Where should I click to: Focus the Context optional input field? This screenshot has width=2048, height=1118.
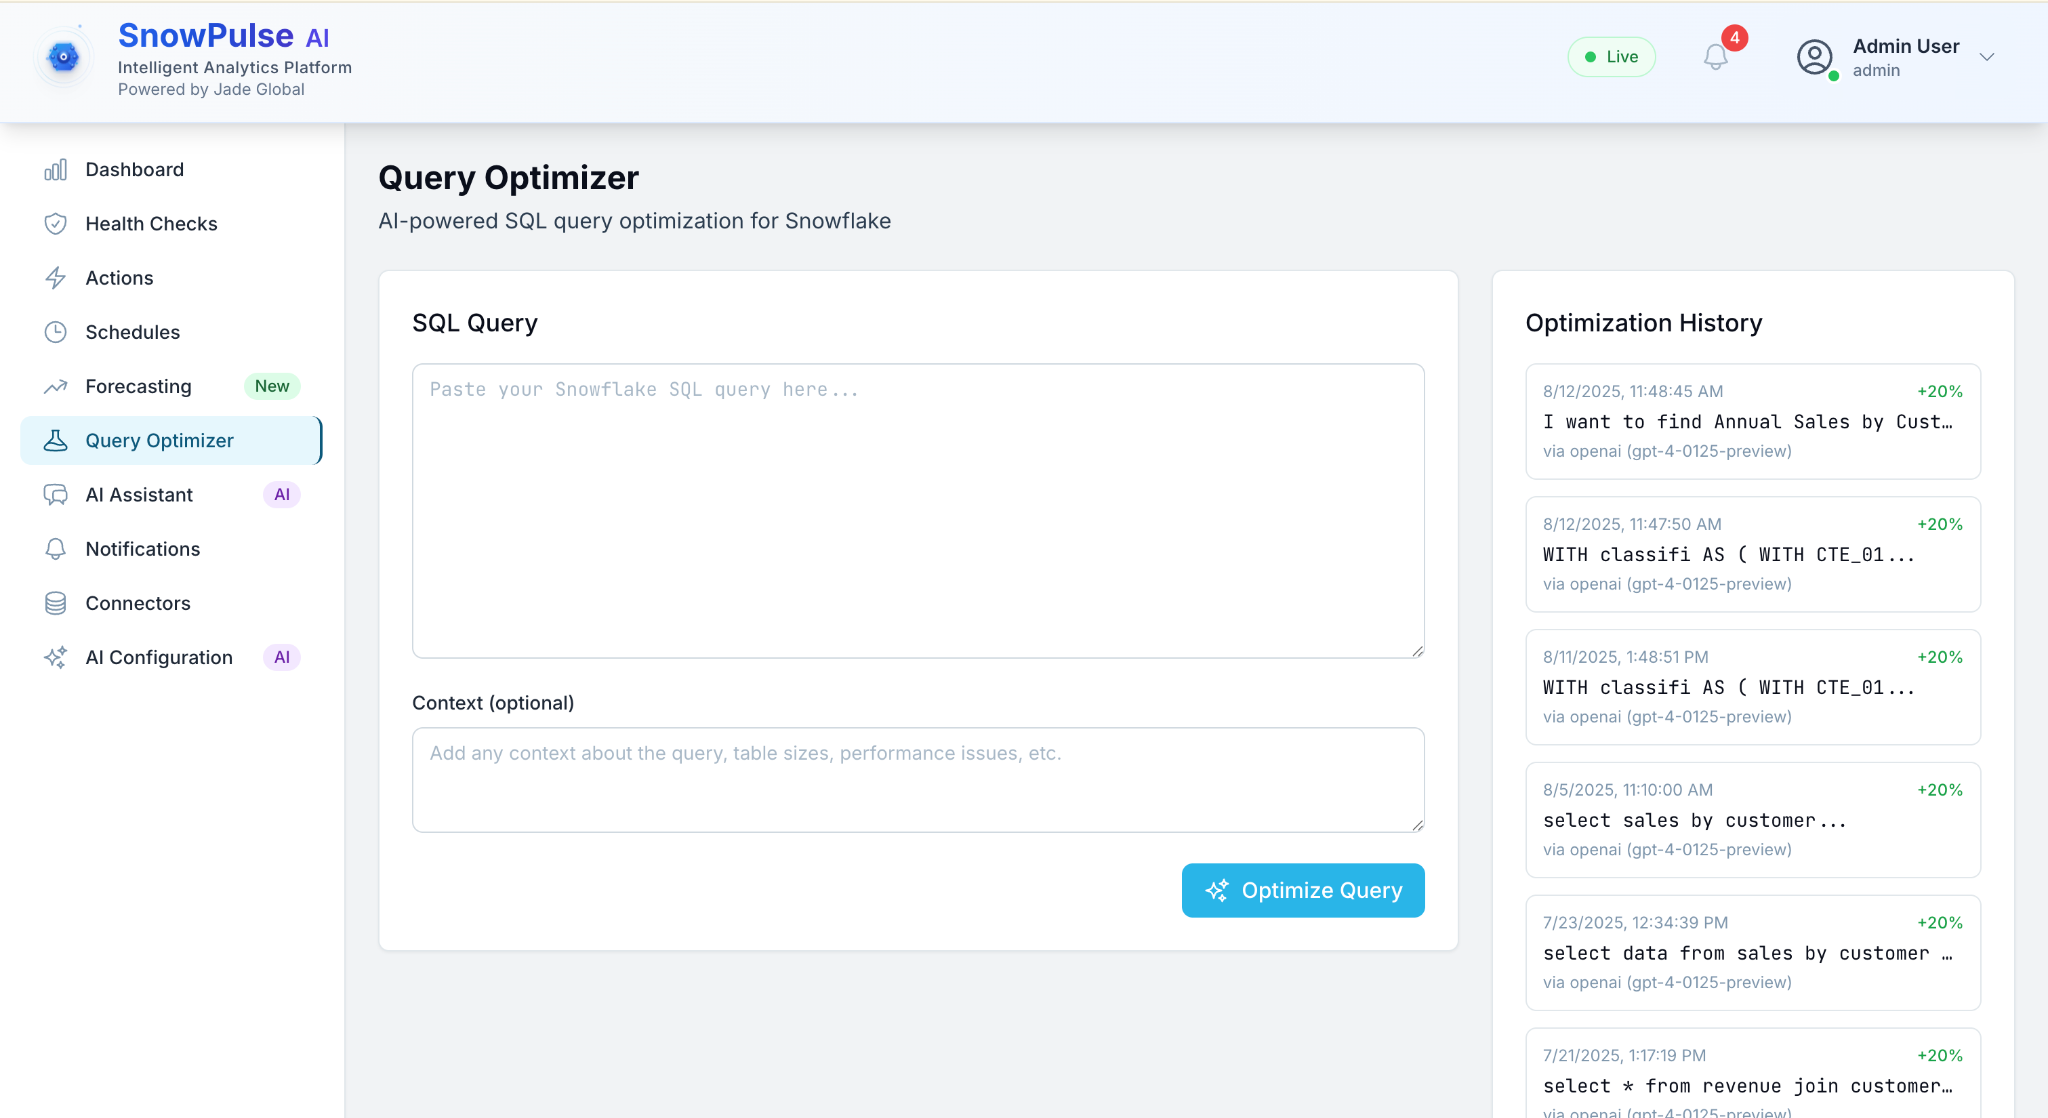pyautogui.click(x=917, y=779)
